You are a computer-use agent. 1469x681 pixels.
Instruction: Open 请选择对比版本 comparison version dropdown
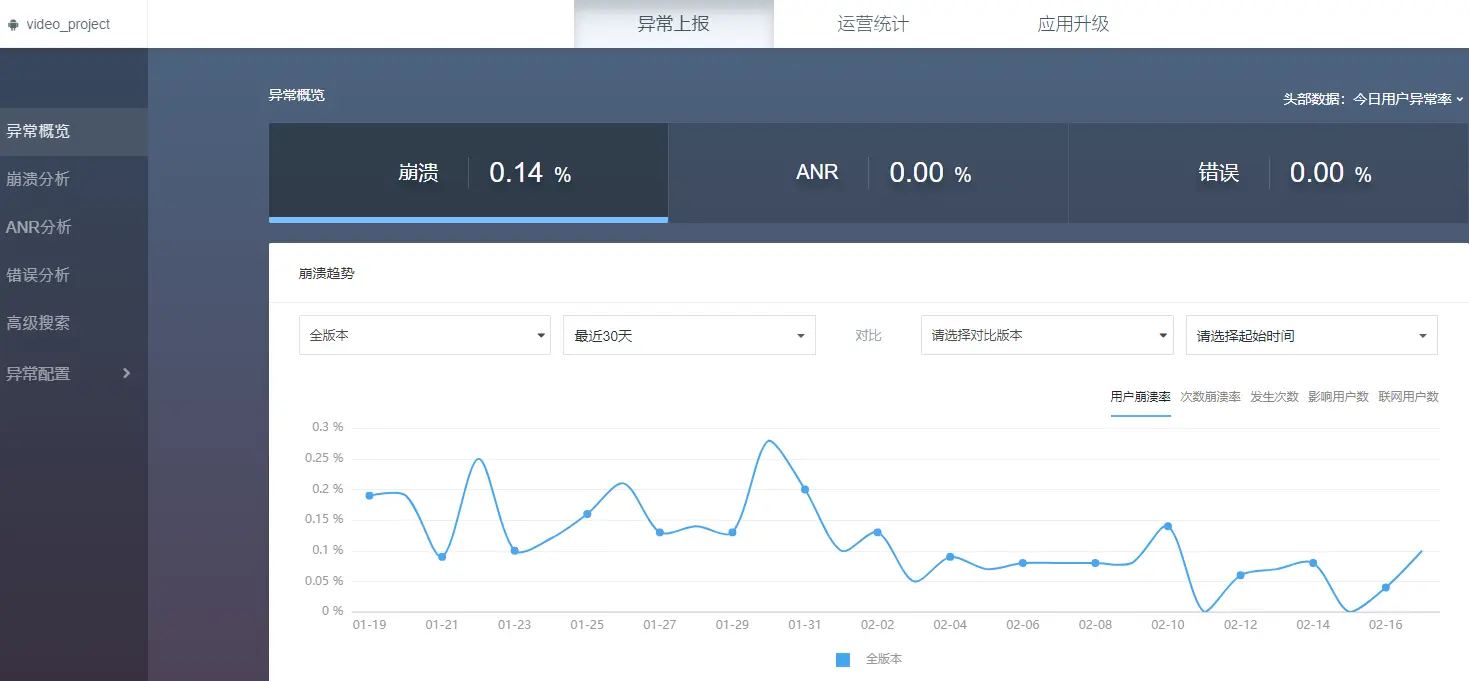click(1046, 335)
